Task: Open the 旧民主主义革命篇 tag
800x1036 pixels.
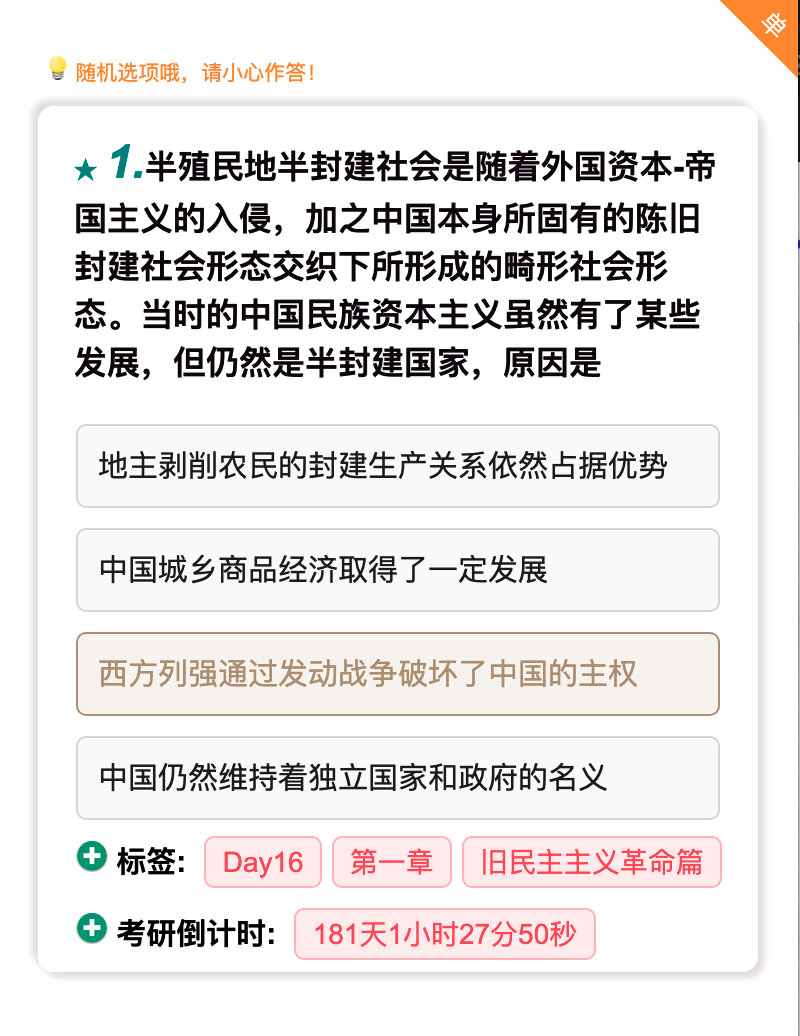Action: [592, 862]
